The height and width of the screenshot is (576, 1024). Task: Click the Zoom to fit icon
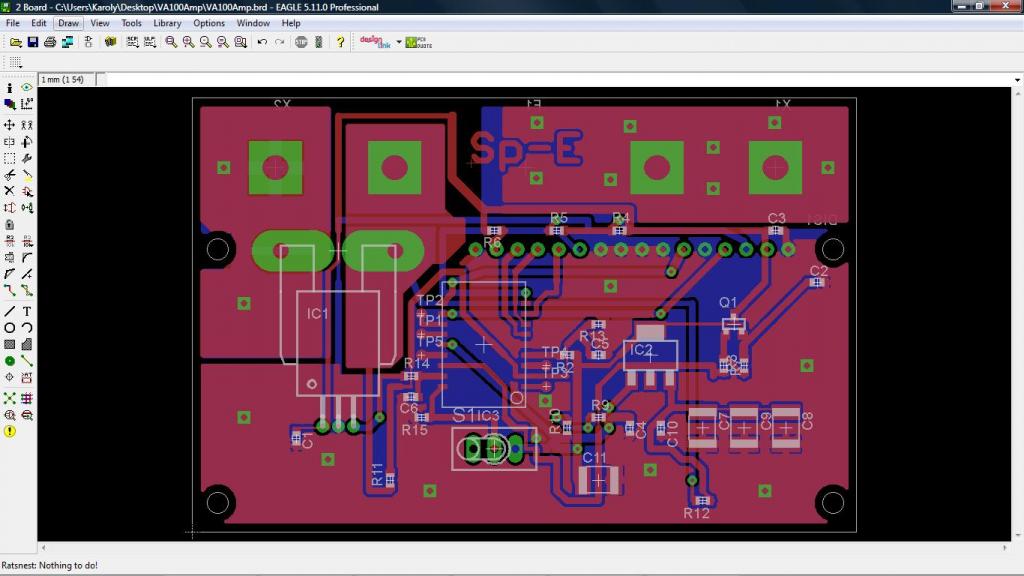click(171, 42)
